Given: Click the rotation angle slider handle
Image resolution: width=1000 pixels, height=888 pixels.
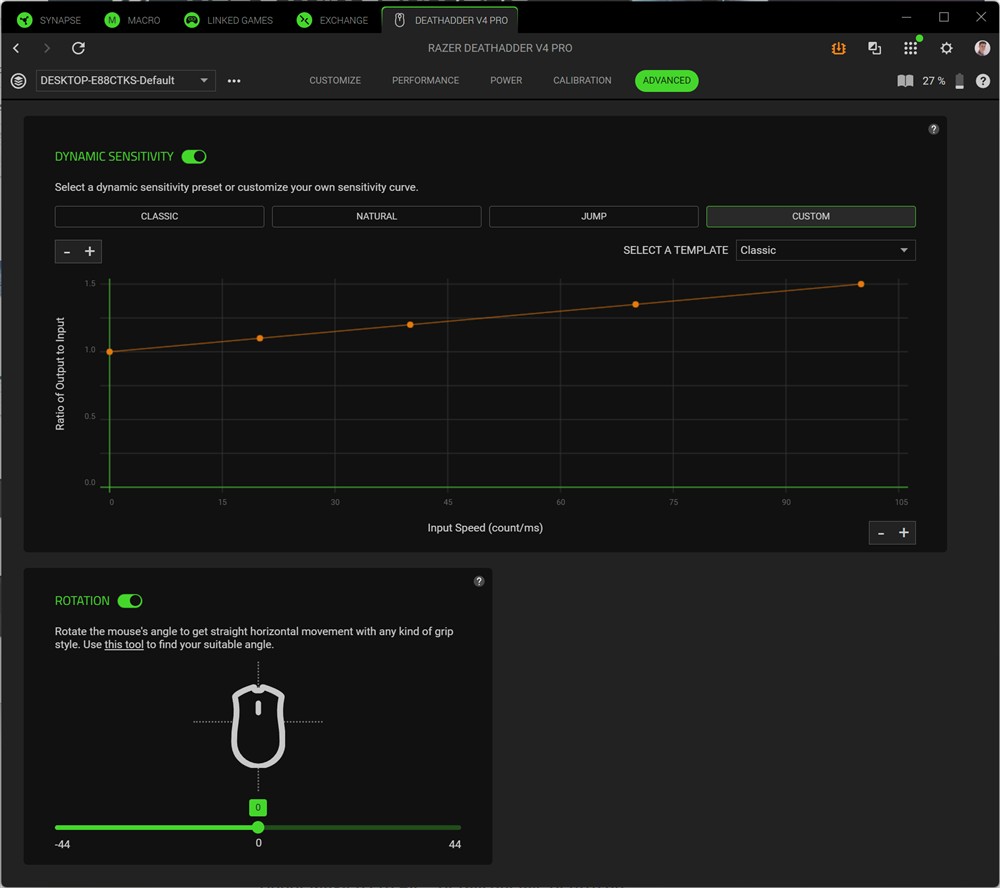Looking at the screenshot, I should (258, 827).
